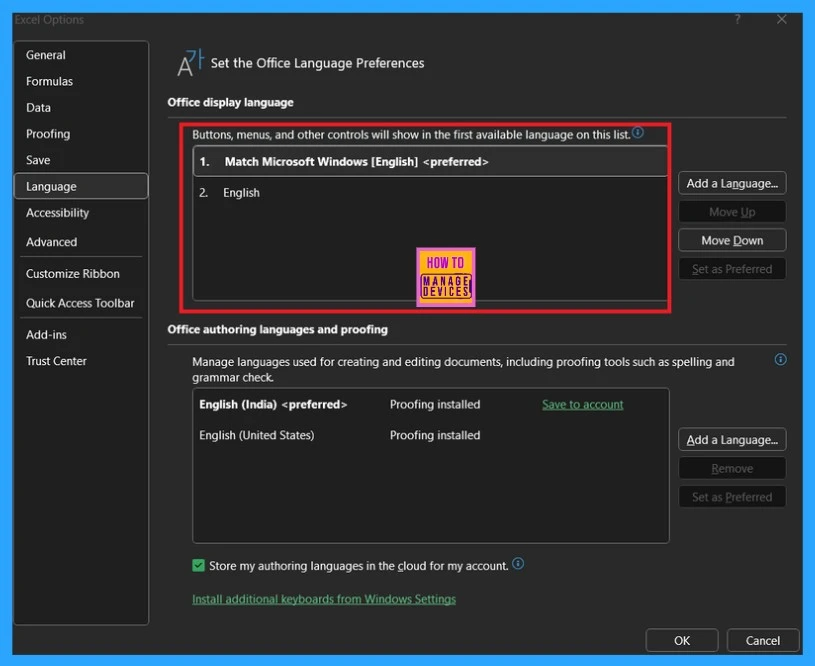The width and height of the screenshot is (815, 666).
Task: Click Move Up button
Action: coord(732,212)
